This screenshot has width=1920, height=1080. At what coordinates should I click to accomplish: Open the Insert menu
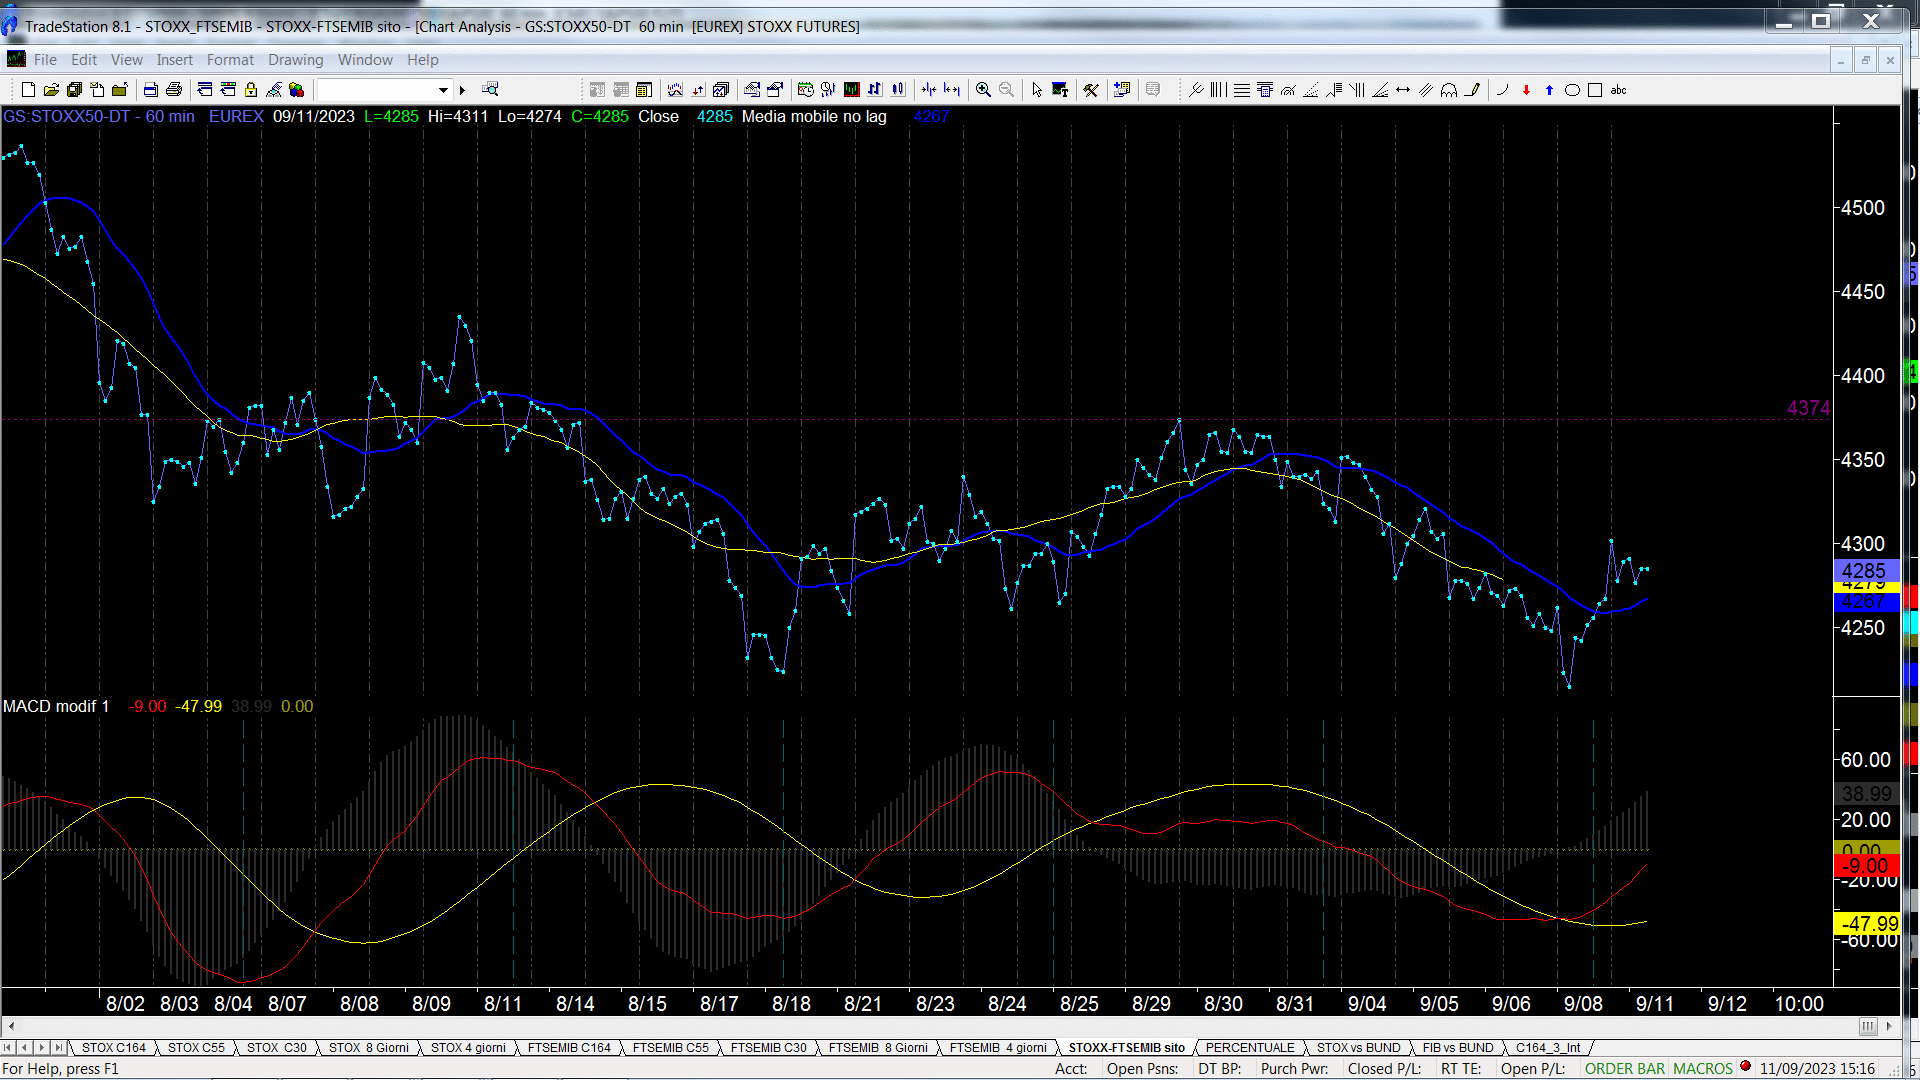pyautogui.click(x=174, y=60)
